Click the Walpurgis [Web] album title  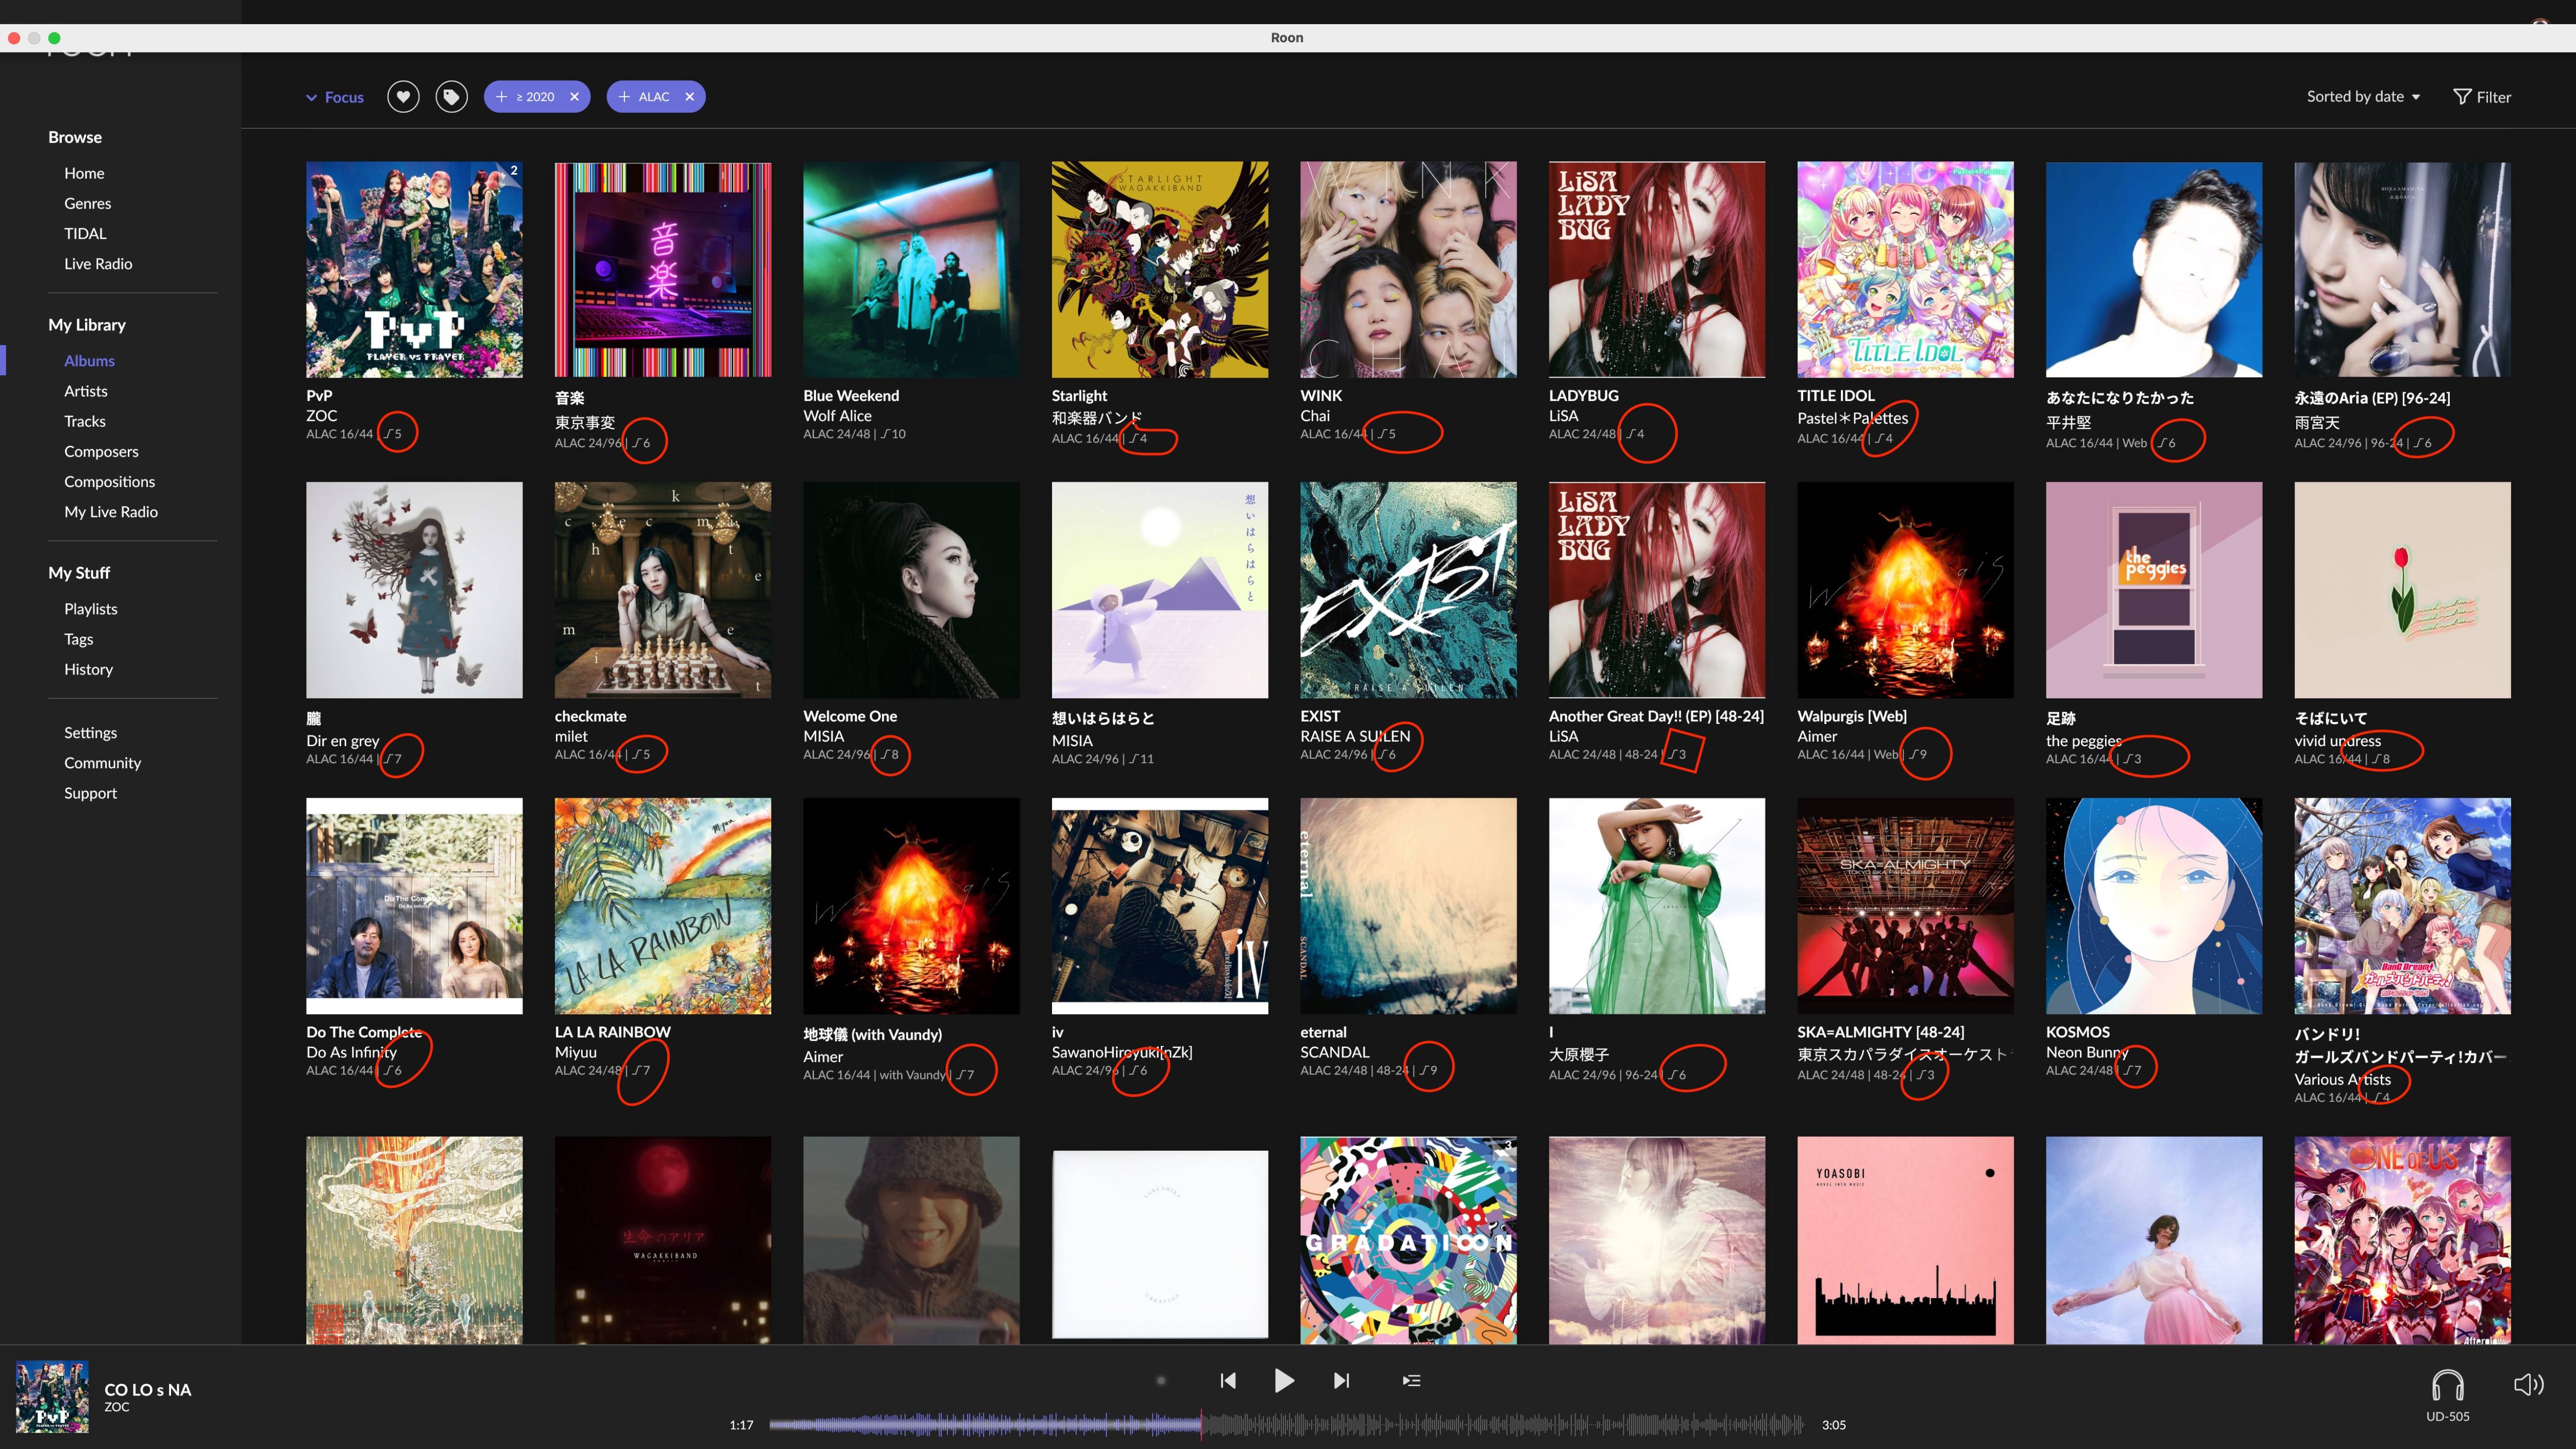click(x=1852, y=716)
